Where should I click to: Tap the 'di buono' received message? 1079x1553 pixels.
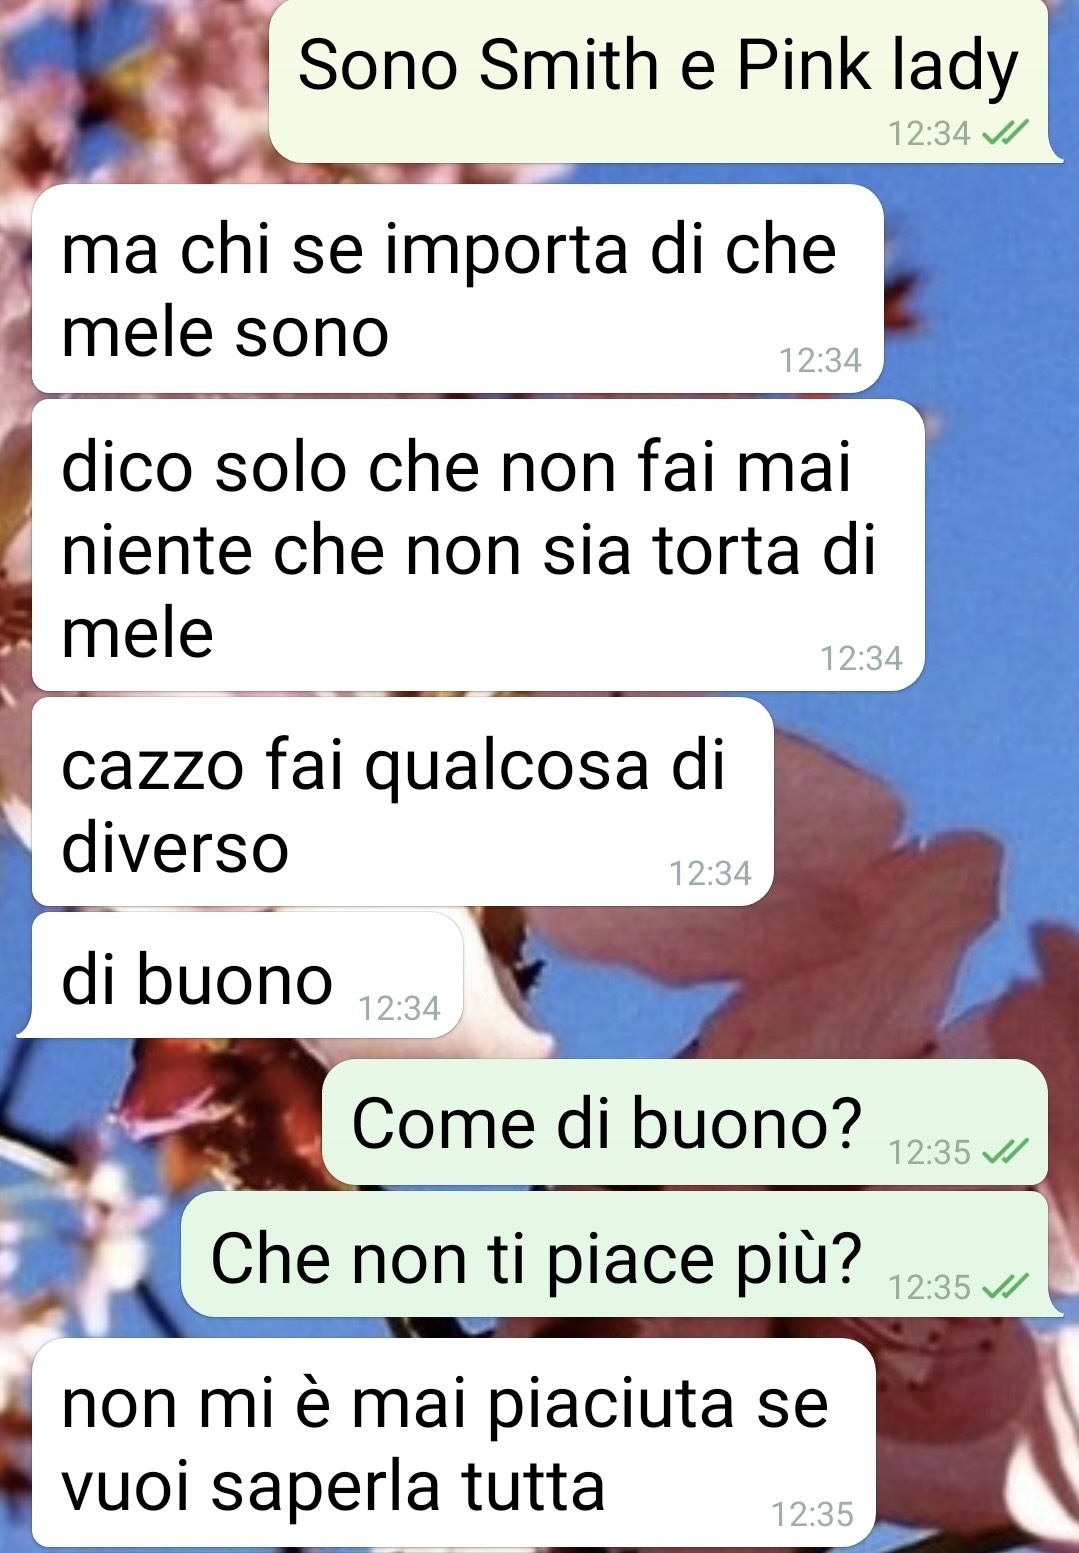point(243,975)
